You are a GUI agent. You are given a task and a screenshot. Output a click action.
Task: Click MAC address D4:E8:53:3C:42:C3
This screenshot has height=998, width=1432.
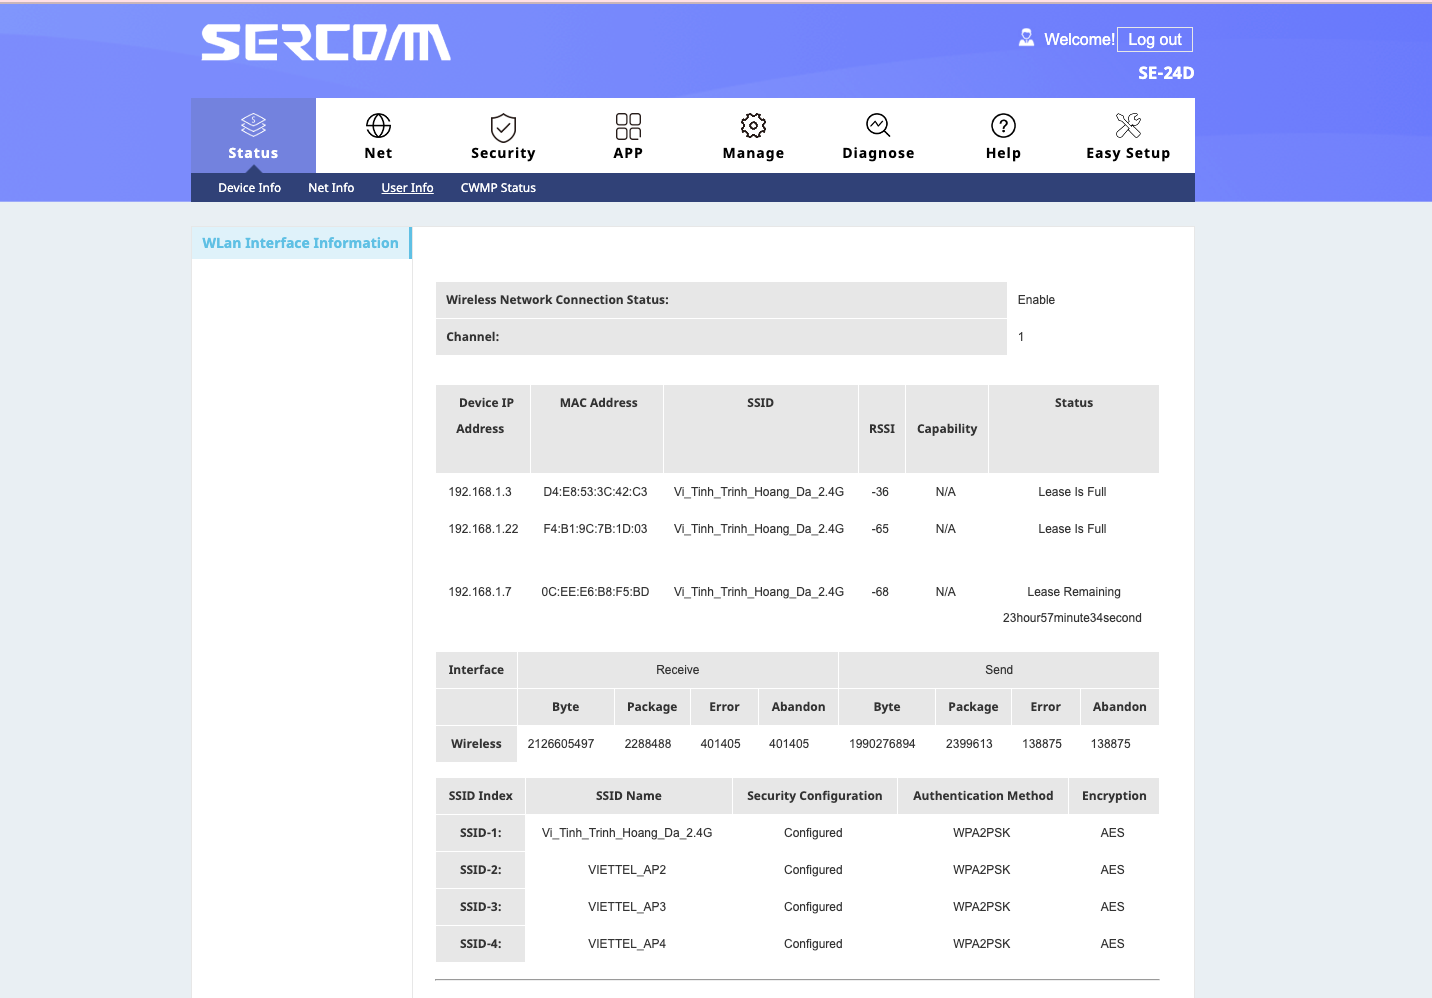(x=595, y=492)
